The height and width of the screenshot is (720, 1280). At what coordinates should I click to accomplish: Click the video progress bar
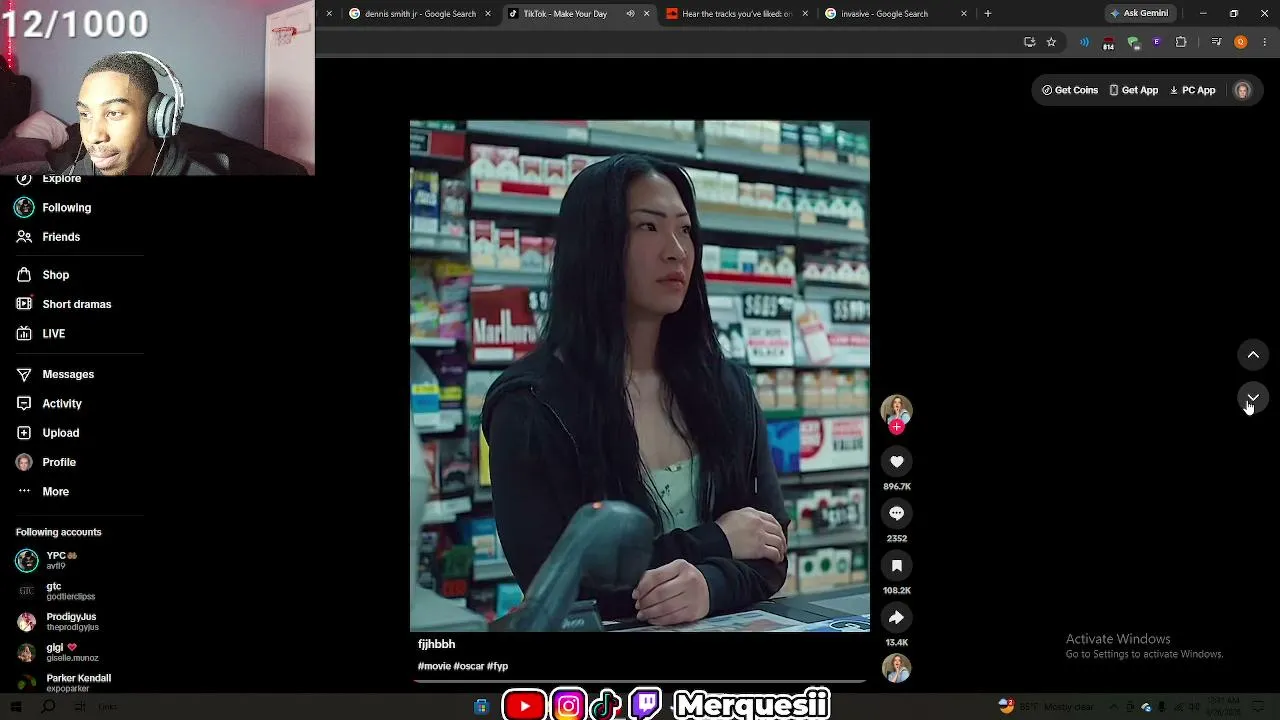pos(640,682)
